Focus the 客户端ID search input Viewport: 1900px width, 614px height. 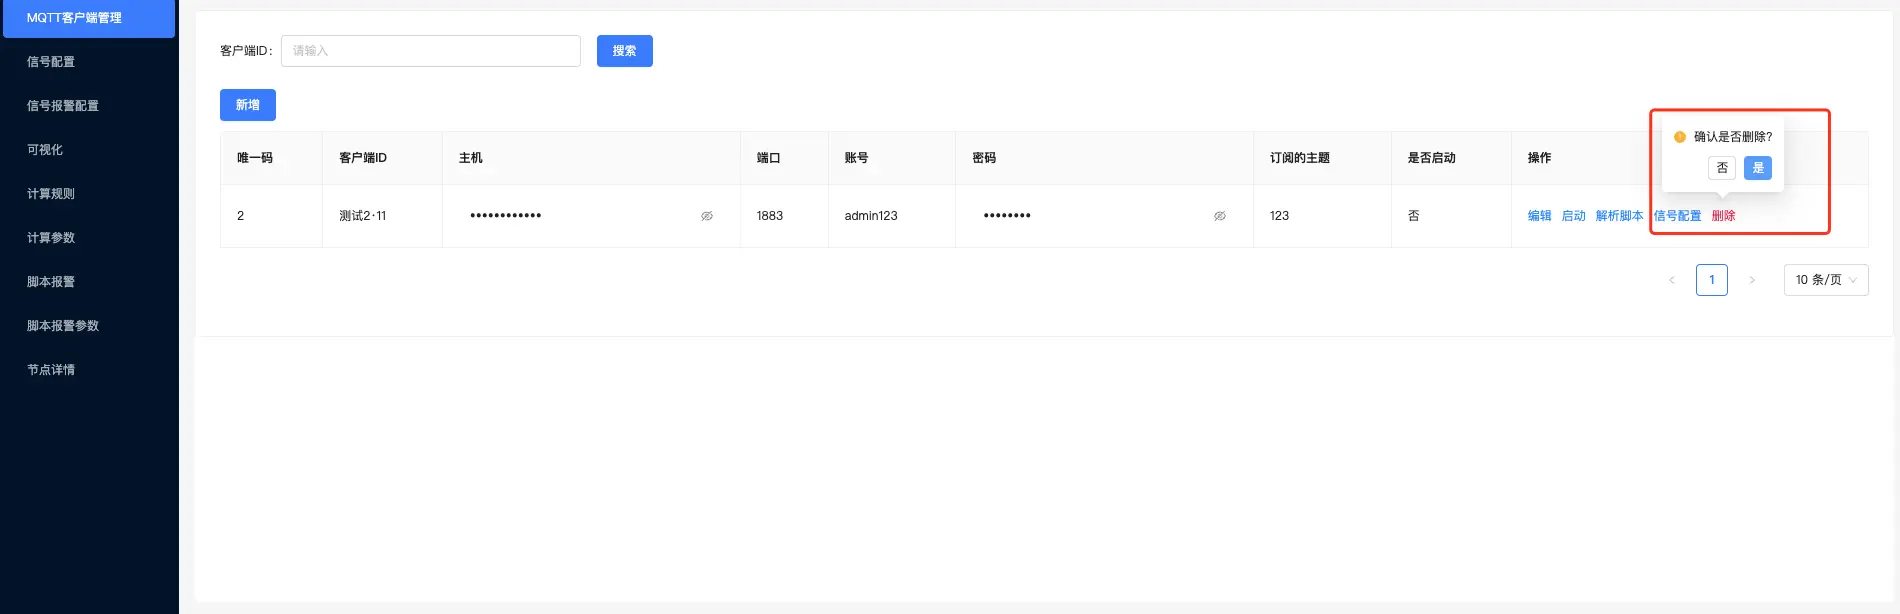click(431, 51)
